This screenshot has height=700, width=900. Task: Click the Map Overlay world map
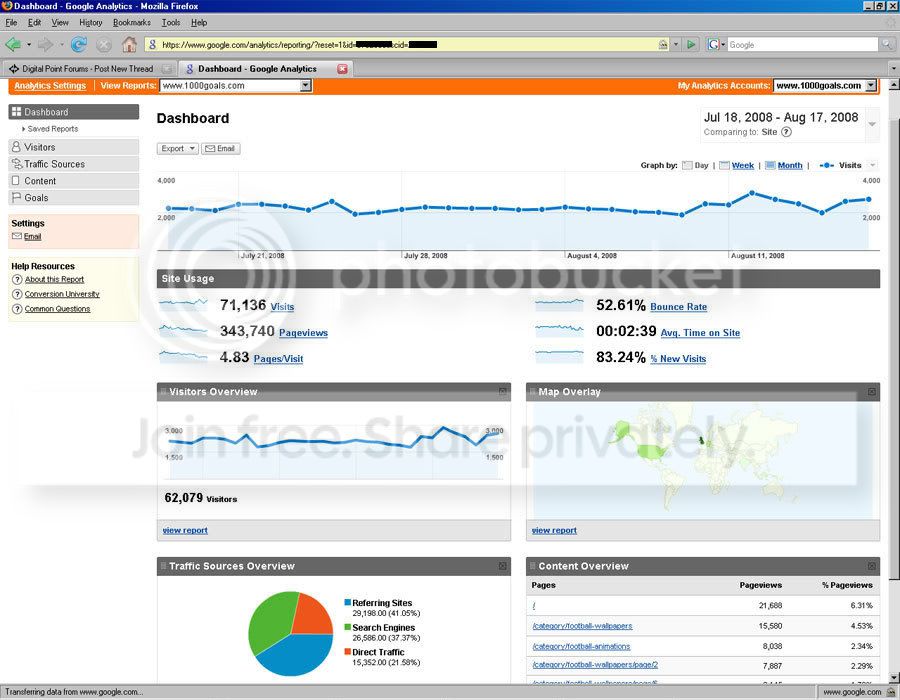(x=703, y=461)
